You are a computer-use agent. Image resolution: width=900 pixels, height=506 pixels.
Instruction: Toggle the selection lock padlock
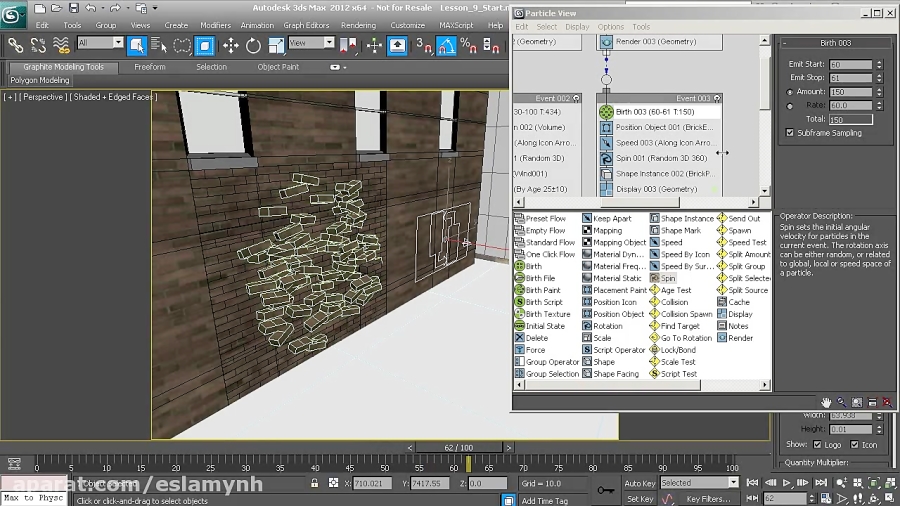click(x=315, y=483)
